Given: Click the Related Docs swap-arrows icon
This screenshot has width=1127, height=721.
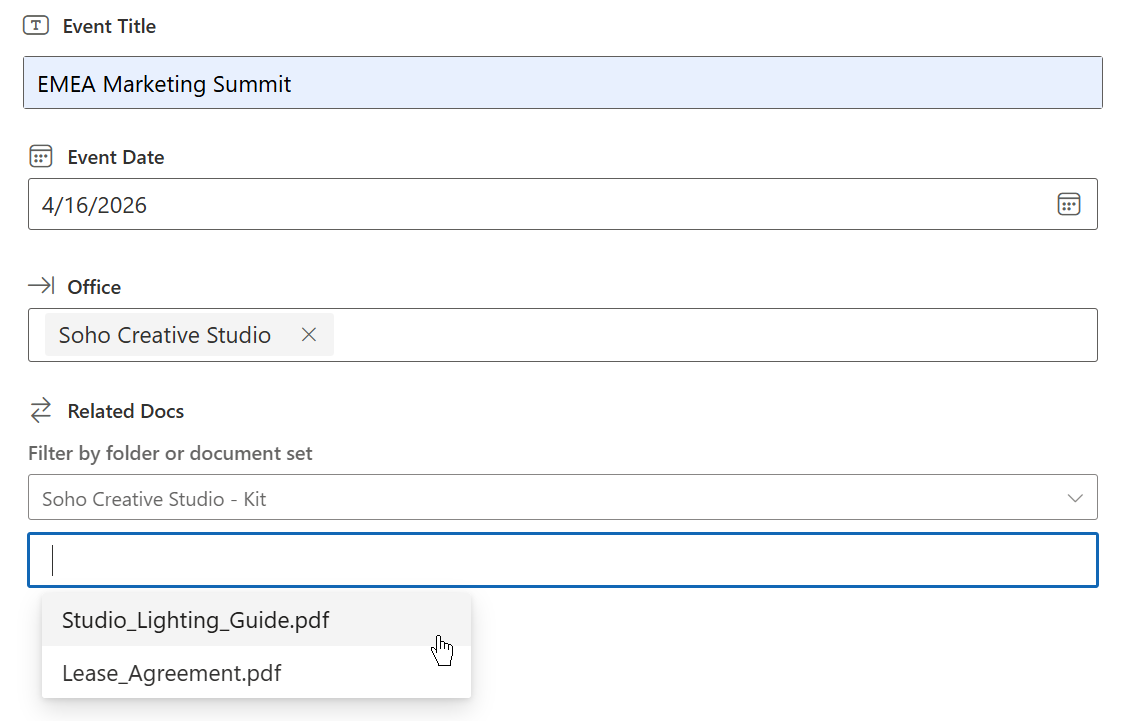Looking at the screenshot, I should pos(41,410).
